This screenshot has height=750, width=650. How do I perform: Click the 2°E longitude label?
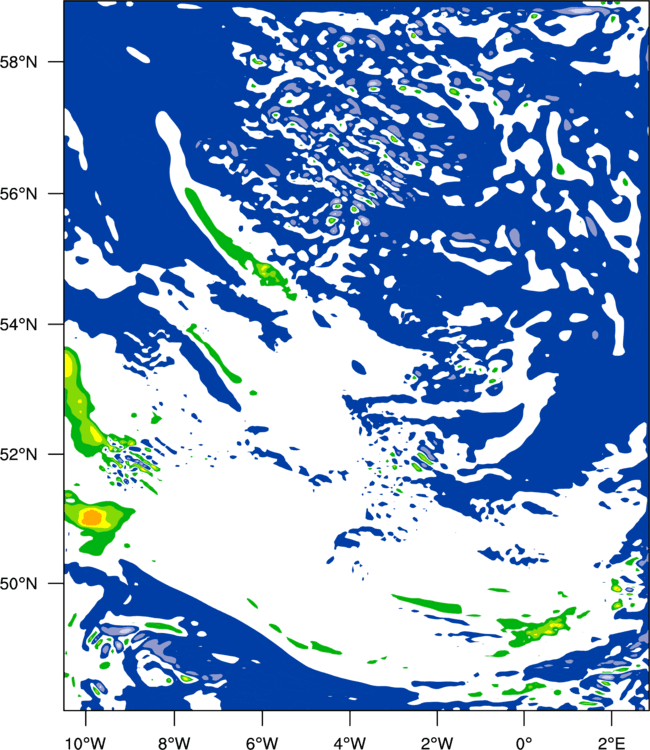[612, 742]
